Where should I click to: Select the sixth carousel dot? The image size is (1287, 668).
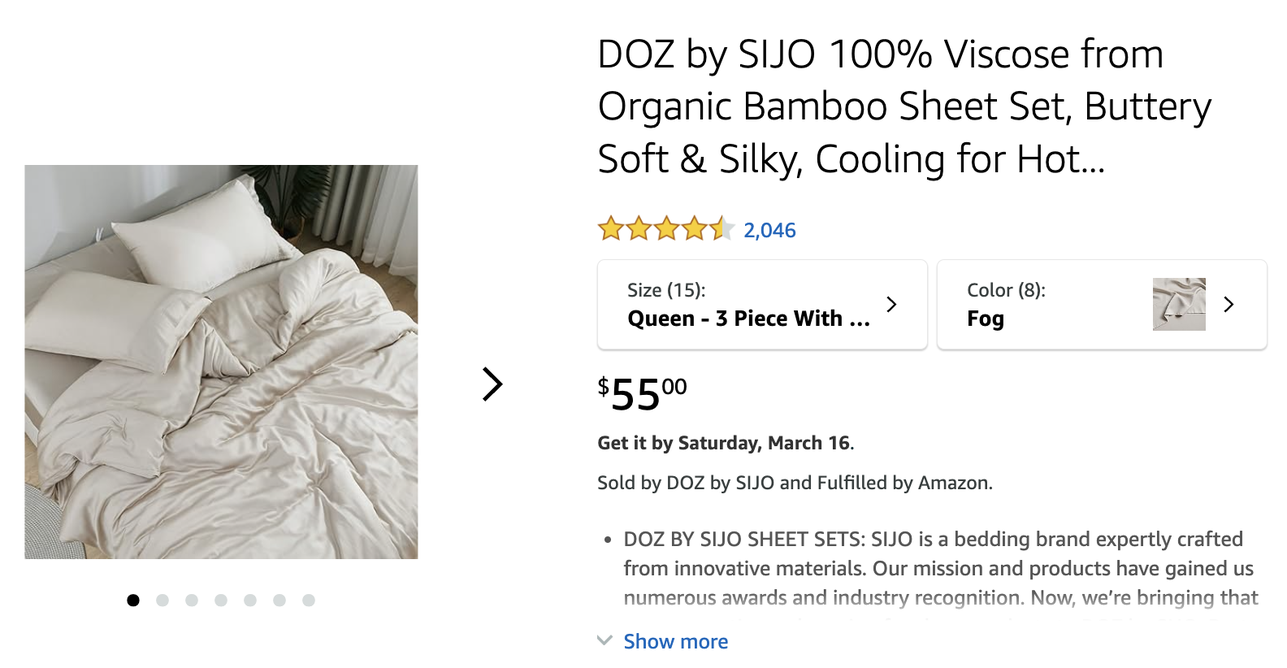[279, 600]
